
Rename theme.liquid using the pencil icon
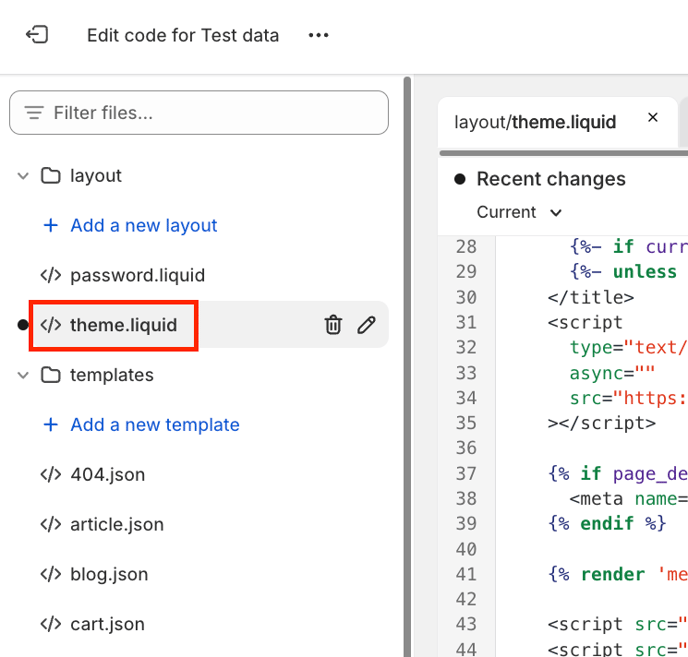pos(366,325)
